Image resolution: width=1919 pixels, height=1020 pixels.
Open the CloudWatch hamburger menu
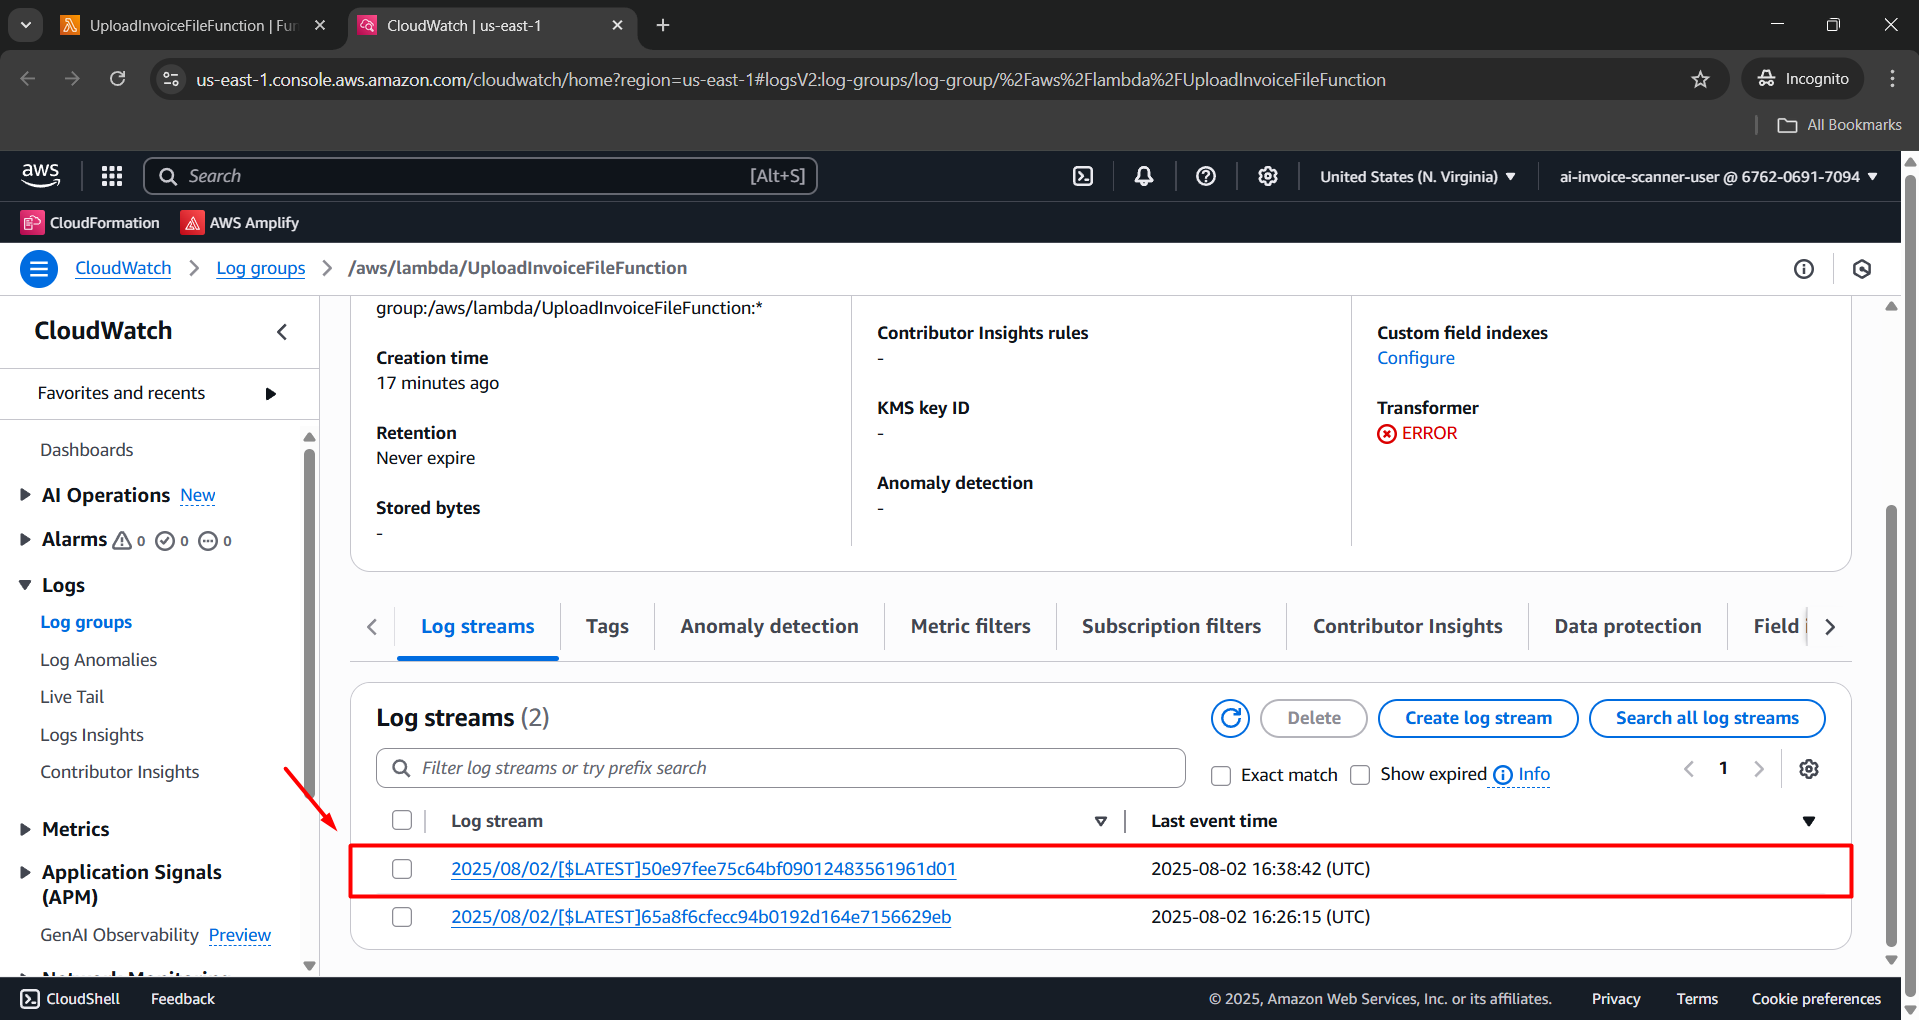(38, 268)
